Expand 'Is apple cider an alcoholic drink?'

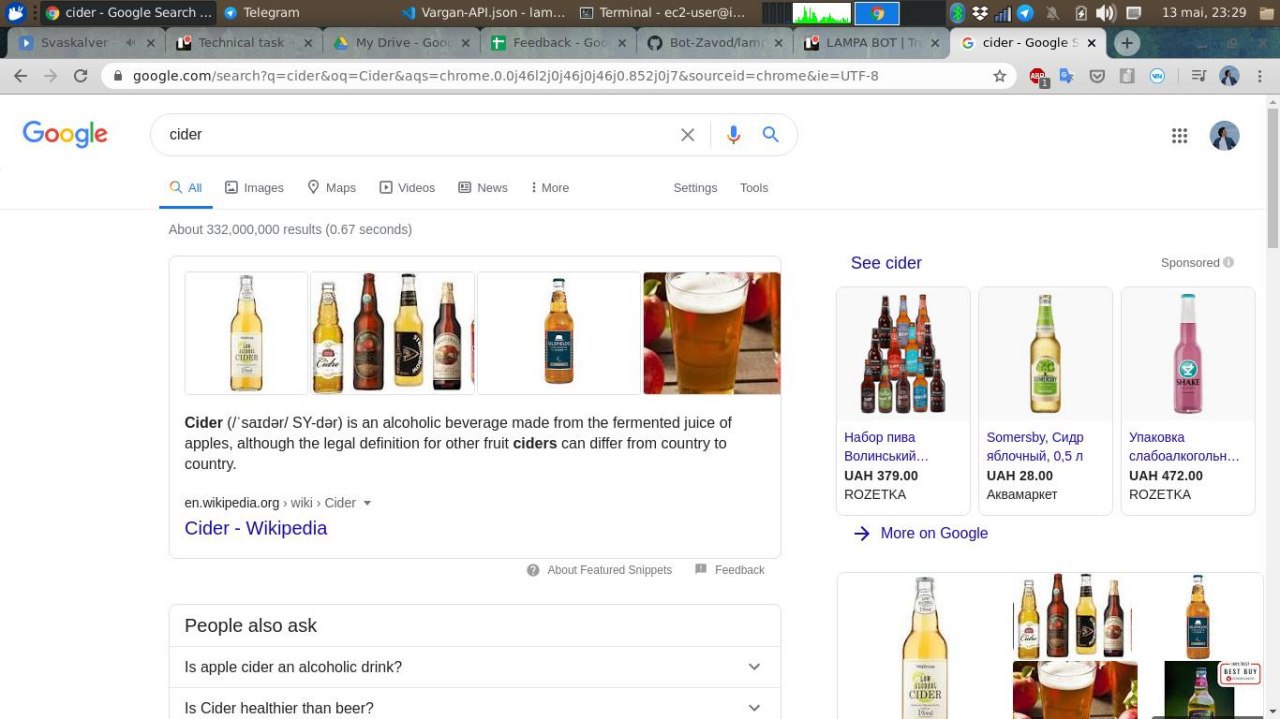[x=475, y=667]
